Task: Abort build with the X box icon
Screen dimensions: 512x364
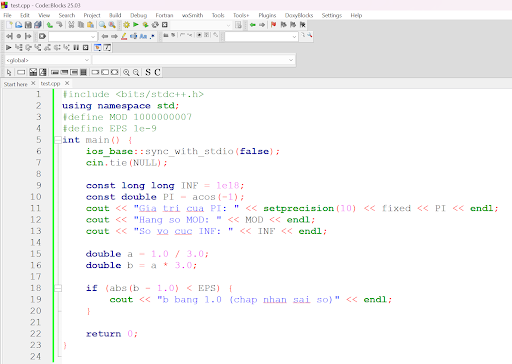Action: pyautogui.click(x=165, y=25)
